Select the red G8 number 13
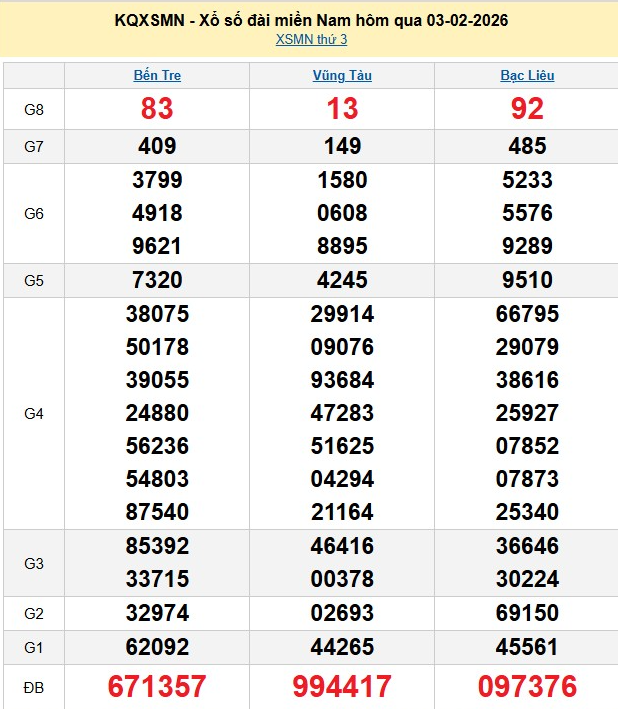Viewport: 618px width, 709px height. (342, 109)
